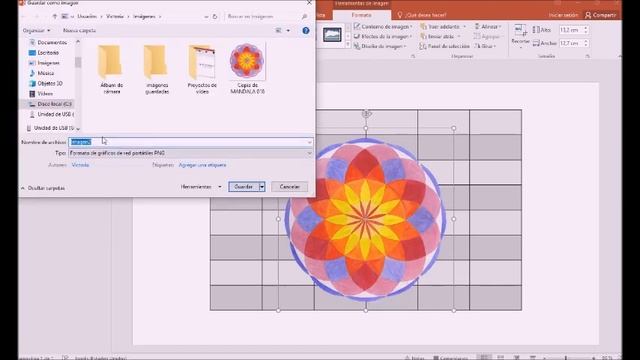Open the Imágenes guardadas folder
Screen dimensions: 640x360
(x=157, y=69)
